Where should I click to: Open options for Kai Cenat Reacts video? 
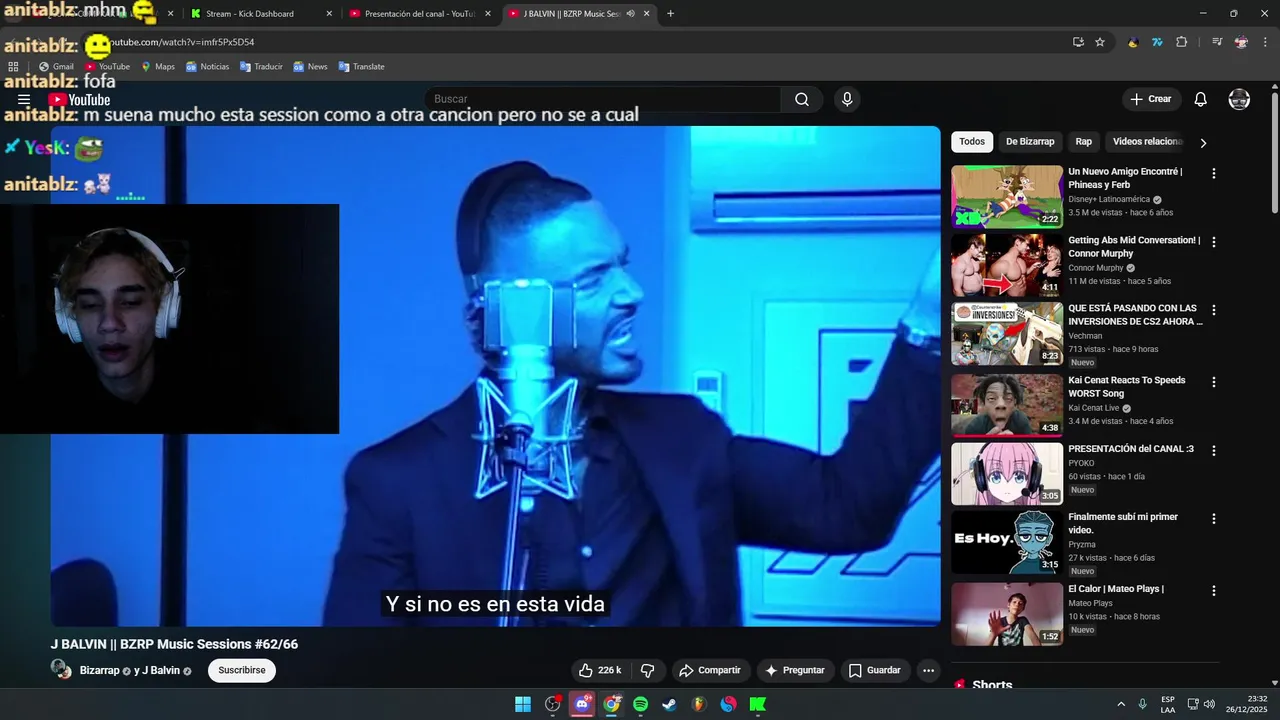click(x=1214, y=382)
